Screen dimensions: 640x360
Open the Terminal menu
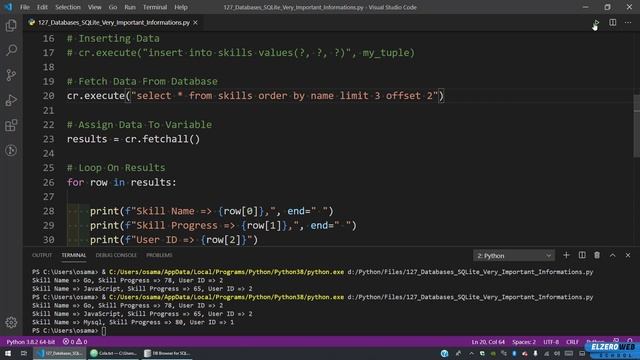click(155, 7)
